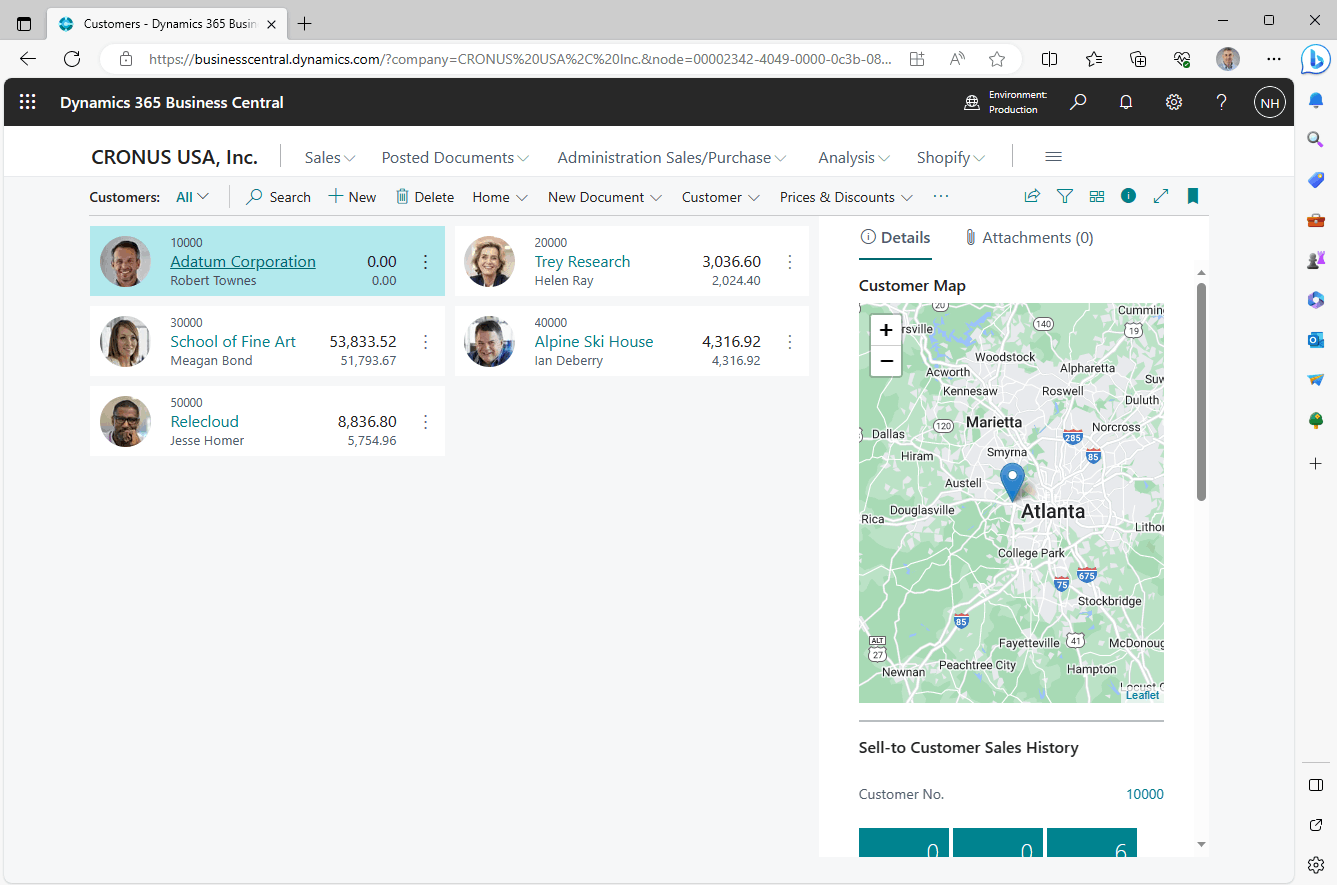The height and width of the screenshot is (885, 1337).
Task: Click the notifications bell icon
Action: click(x=1126, y=102)
